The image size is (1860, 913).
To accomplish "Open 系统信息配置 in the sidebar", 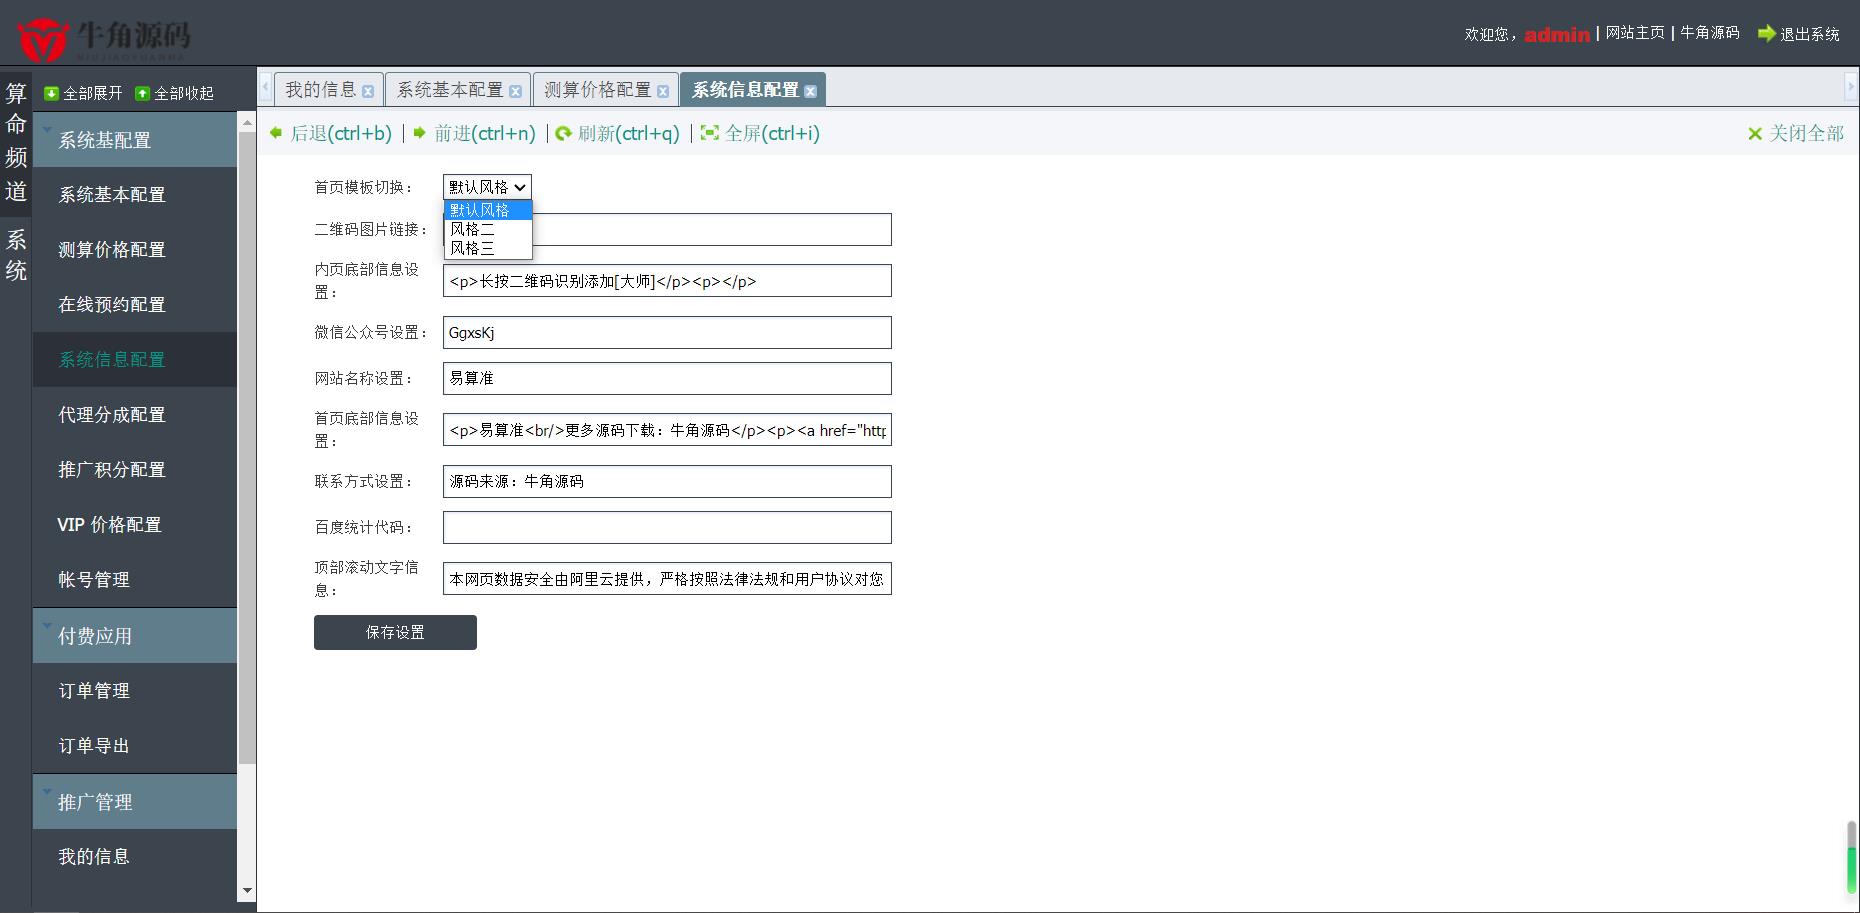I will (x=135, y=360).
